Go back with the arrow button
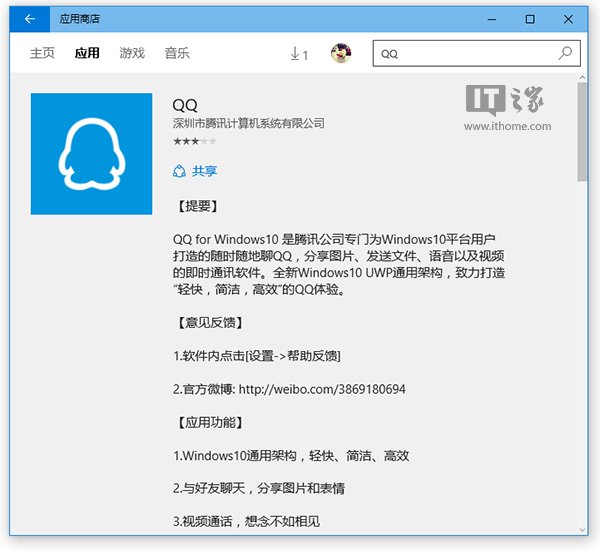This screenshot has width=600, height=555. 29,19
